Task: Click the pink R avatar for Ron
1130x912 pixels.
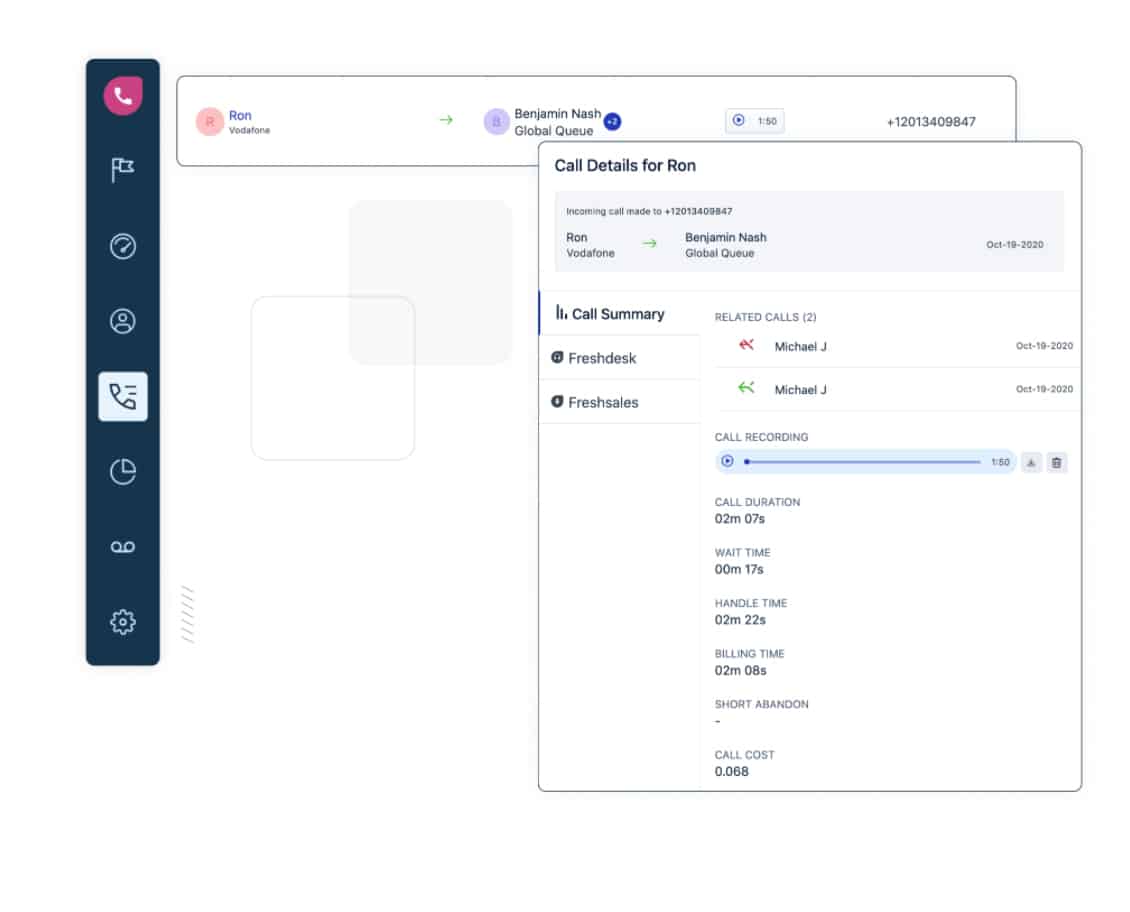Action: pyautogui.click(x=210, y=122)
